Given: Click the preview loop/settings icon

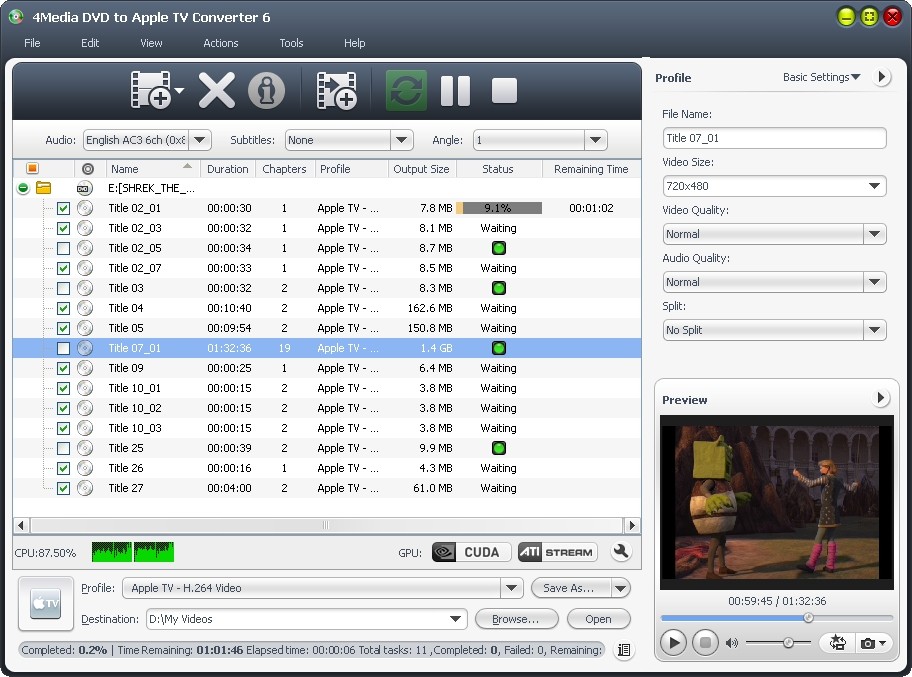Looking at the screenshot, I should tap(837, 643).
